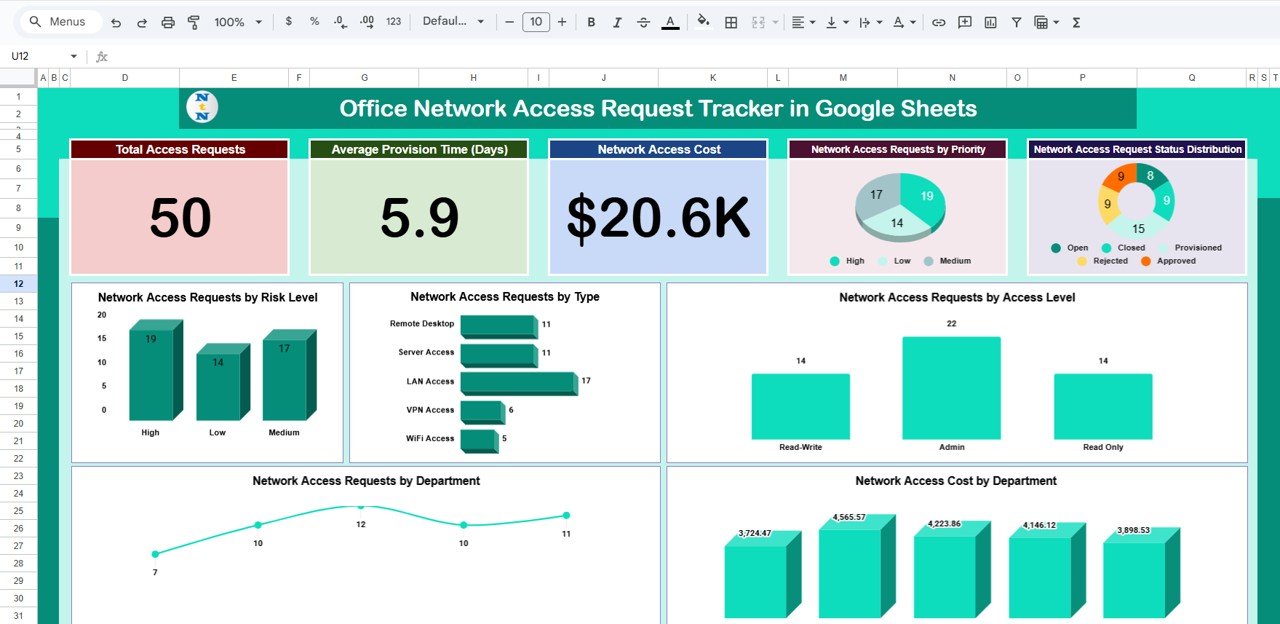The image size is (1280, 624).
Task: Toggle italic formatting
Action: coord(617,22)
